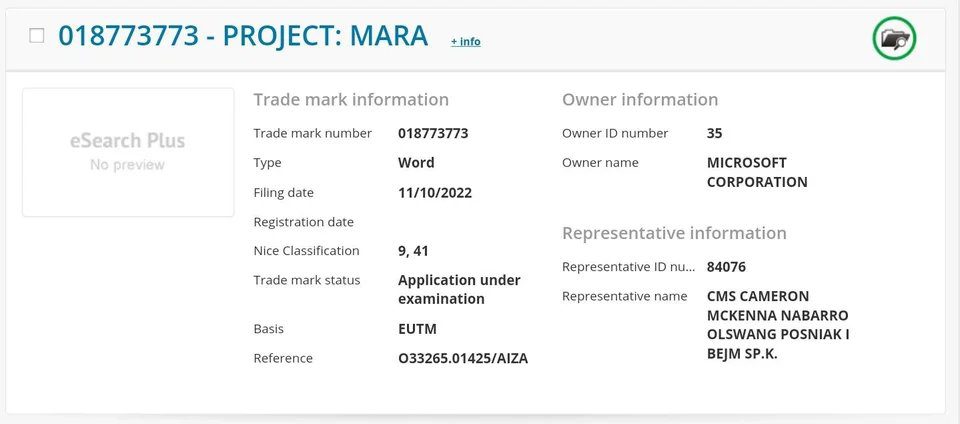
Task: Tick the checkbox beside 018773773 - PROJECT: MARA
Action: (37, 36)
